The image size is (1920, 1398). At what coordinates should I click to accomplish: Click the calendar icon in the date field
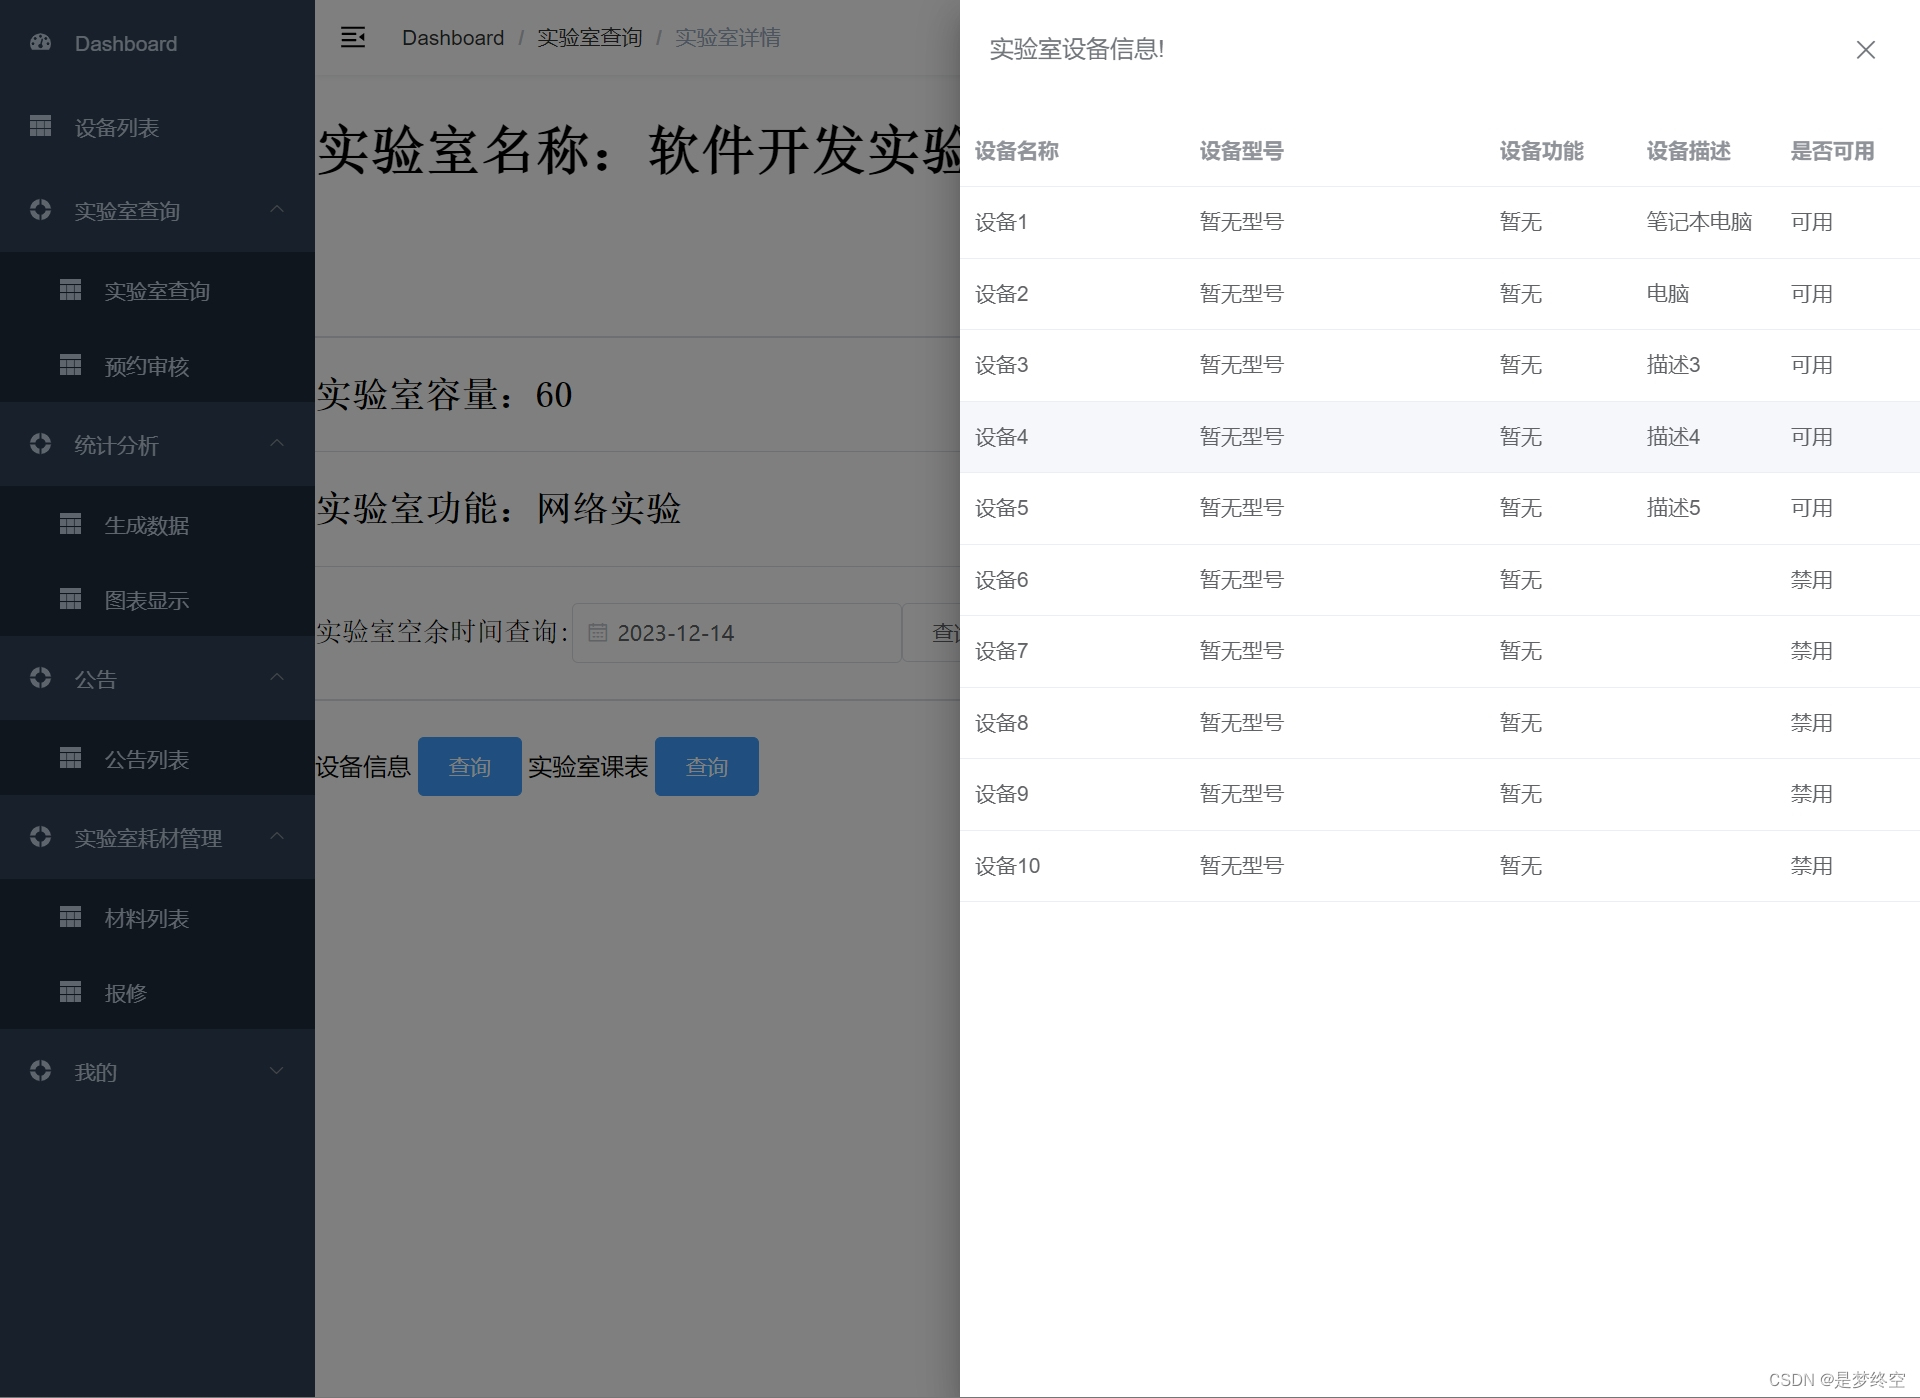coord(598,633)
